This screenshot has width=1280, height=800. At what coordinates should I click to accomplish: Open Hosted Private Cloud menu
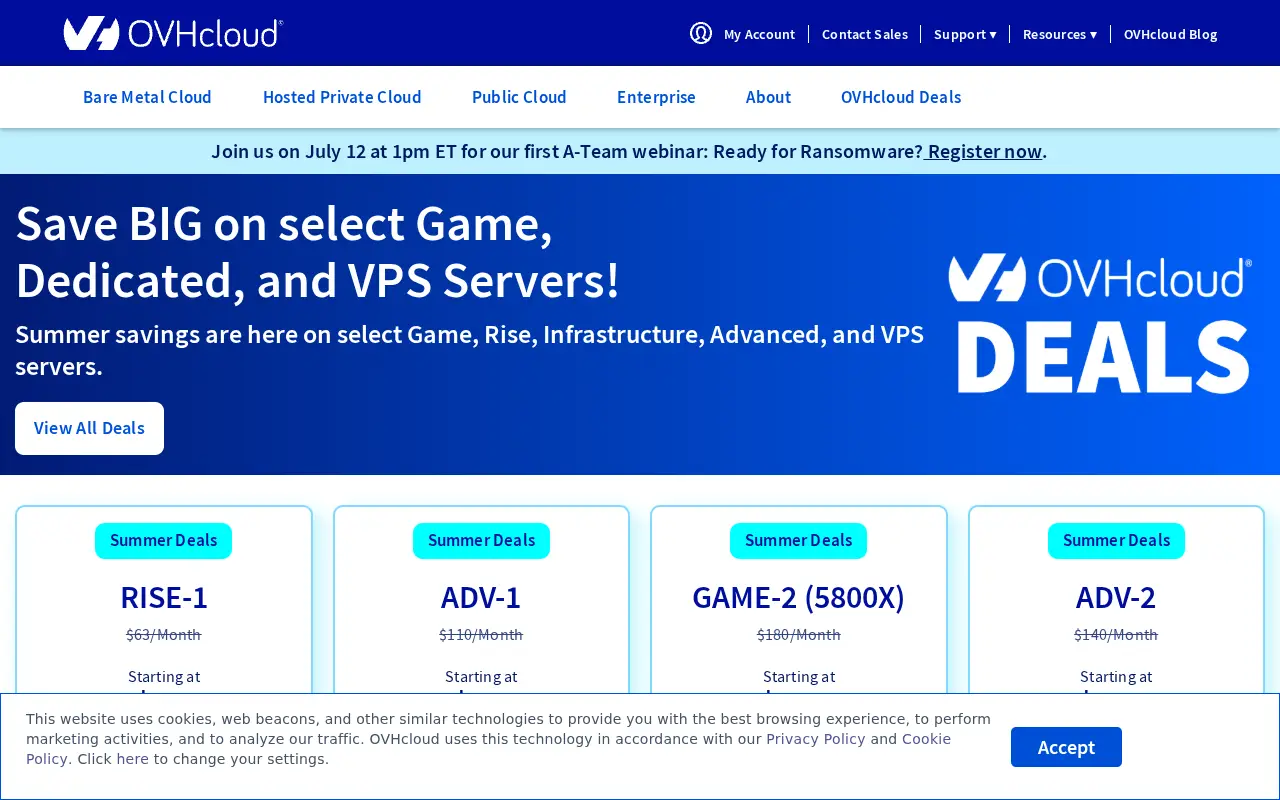[x=342, y=97]
